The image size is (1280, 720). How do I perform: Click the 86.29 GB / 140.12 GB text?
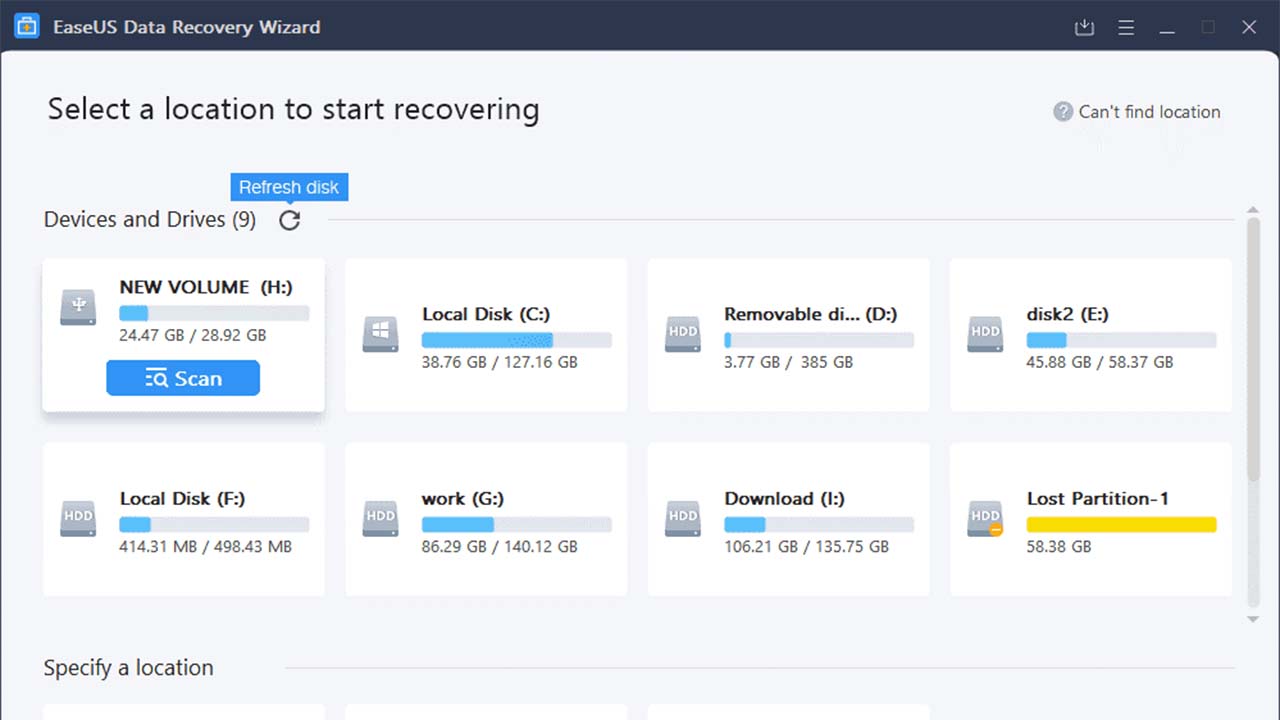pos(500,547)
